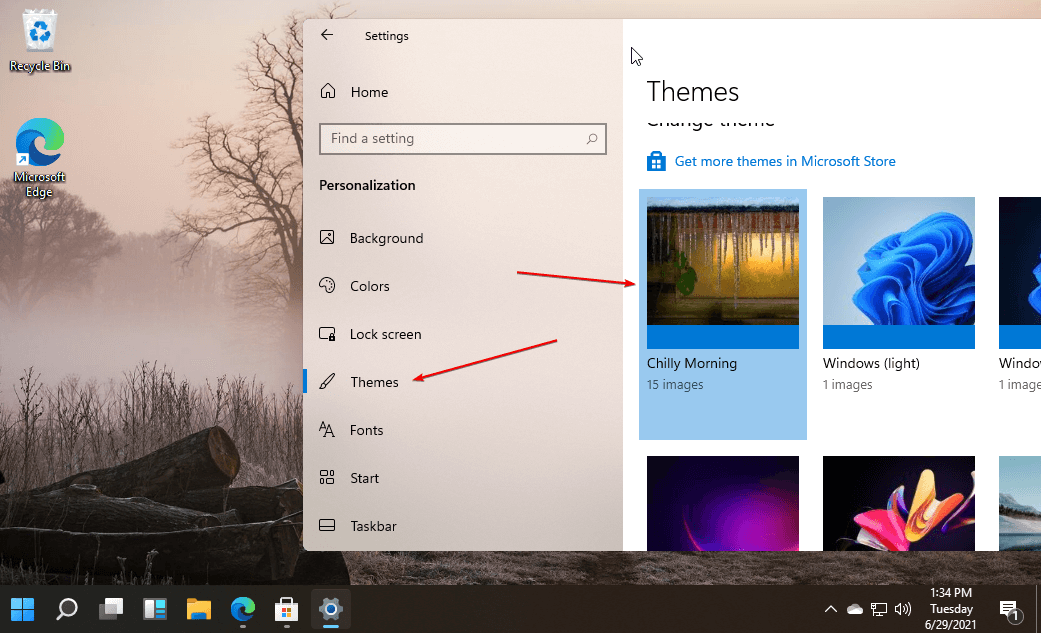Click the Start tiles icon
This screenshot has width=1041, height=633.
[327, 477]
